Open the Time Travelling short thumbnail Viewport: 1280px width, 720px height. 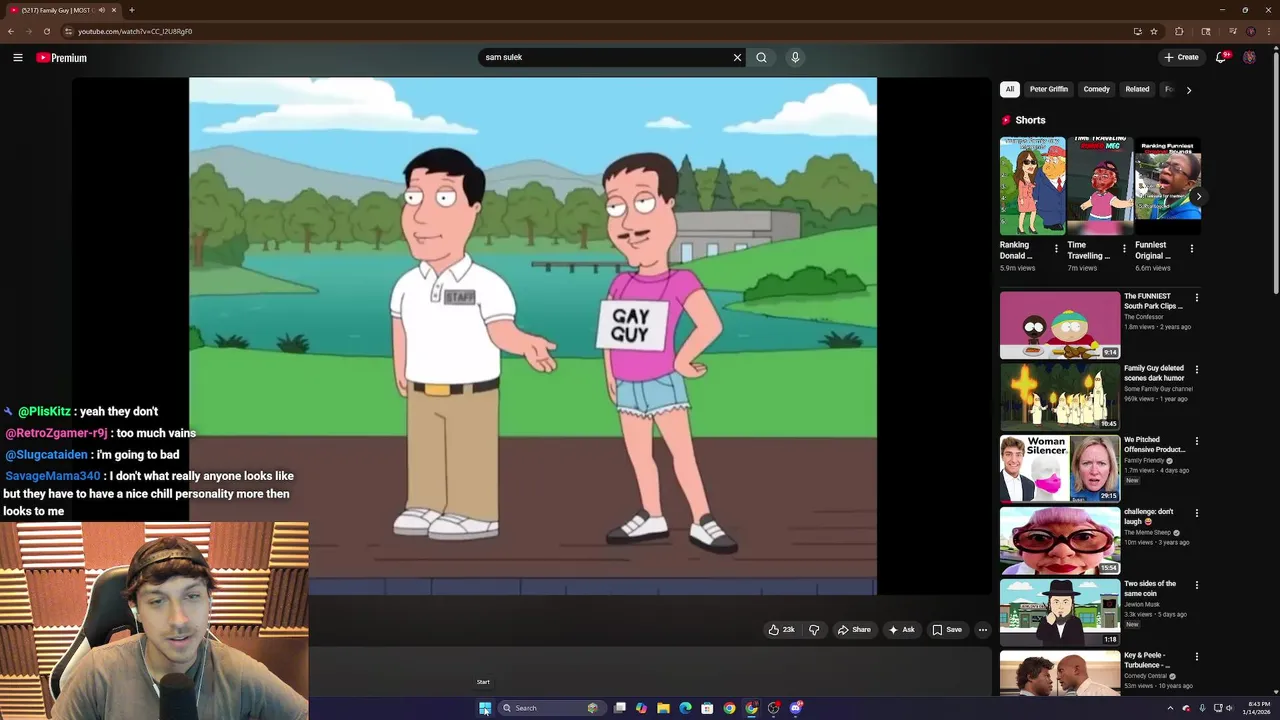coord(1099,186)
